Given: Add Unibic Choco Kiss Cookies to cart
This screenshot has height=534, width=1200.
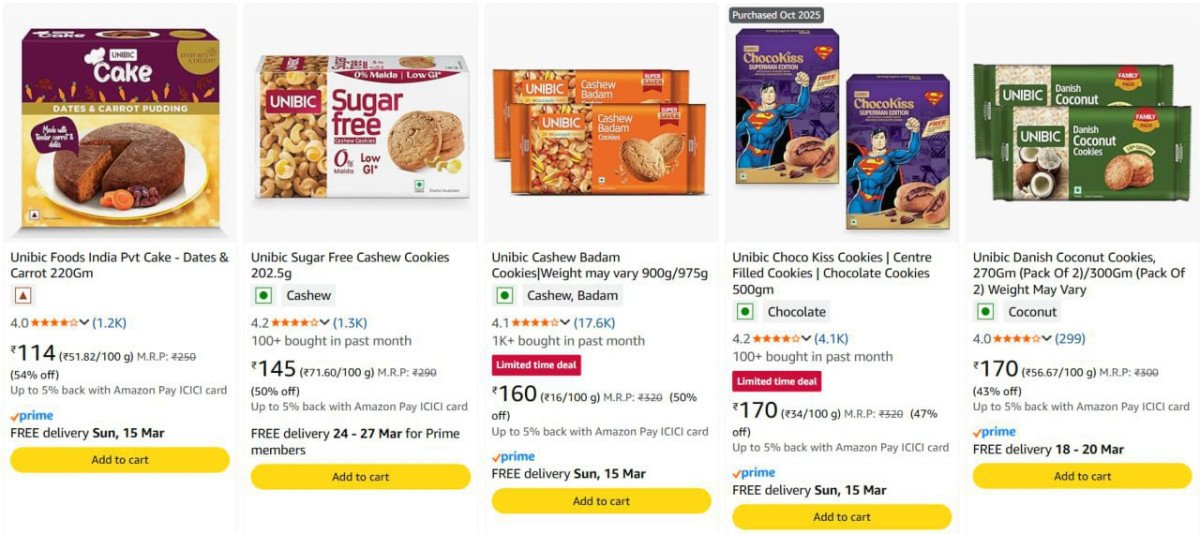Looking at the screenshot, I should [x=842, y=517].
